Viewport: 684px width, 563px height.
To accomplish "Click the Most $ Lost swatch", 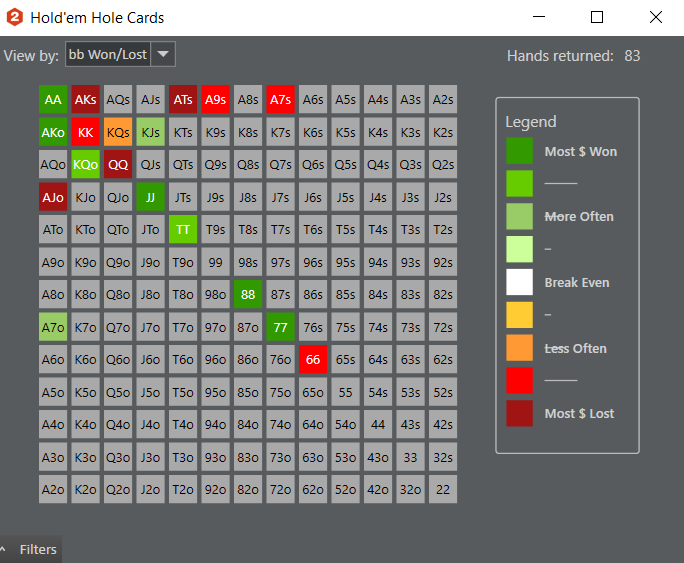I will (x=520, y=413).
